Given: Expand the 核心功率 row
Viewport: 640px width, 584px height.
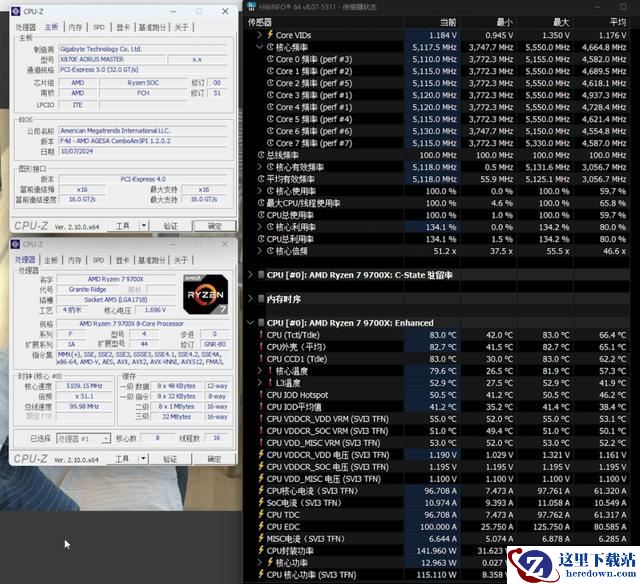Looking at the screenshot, I should 260,563.
